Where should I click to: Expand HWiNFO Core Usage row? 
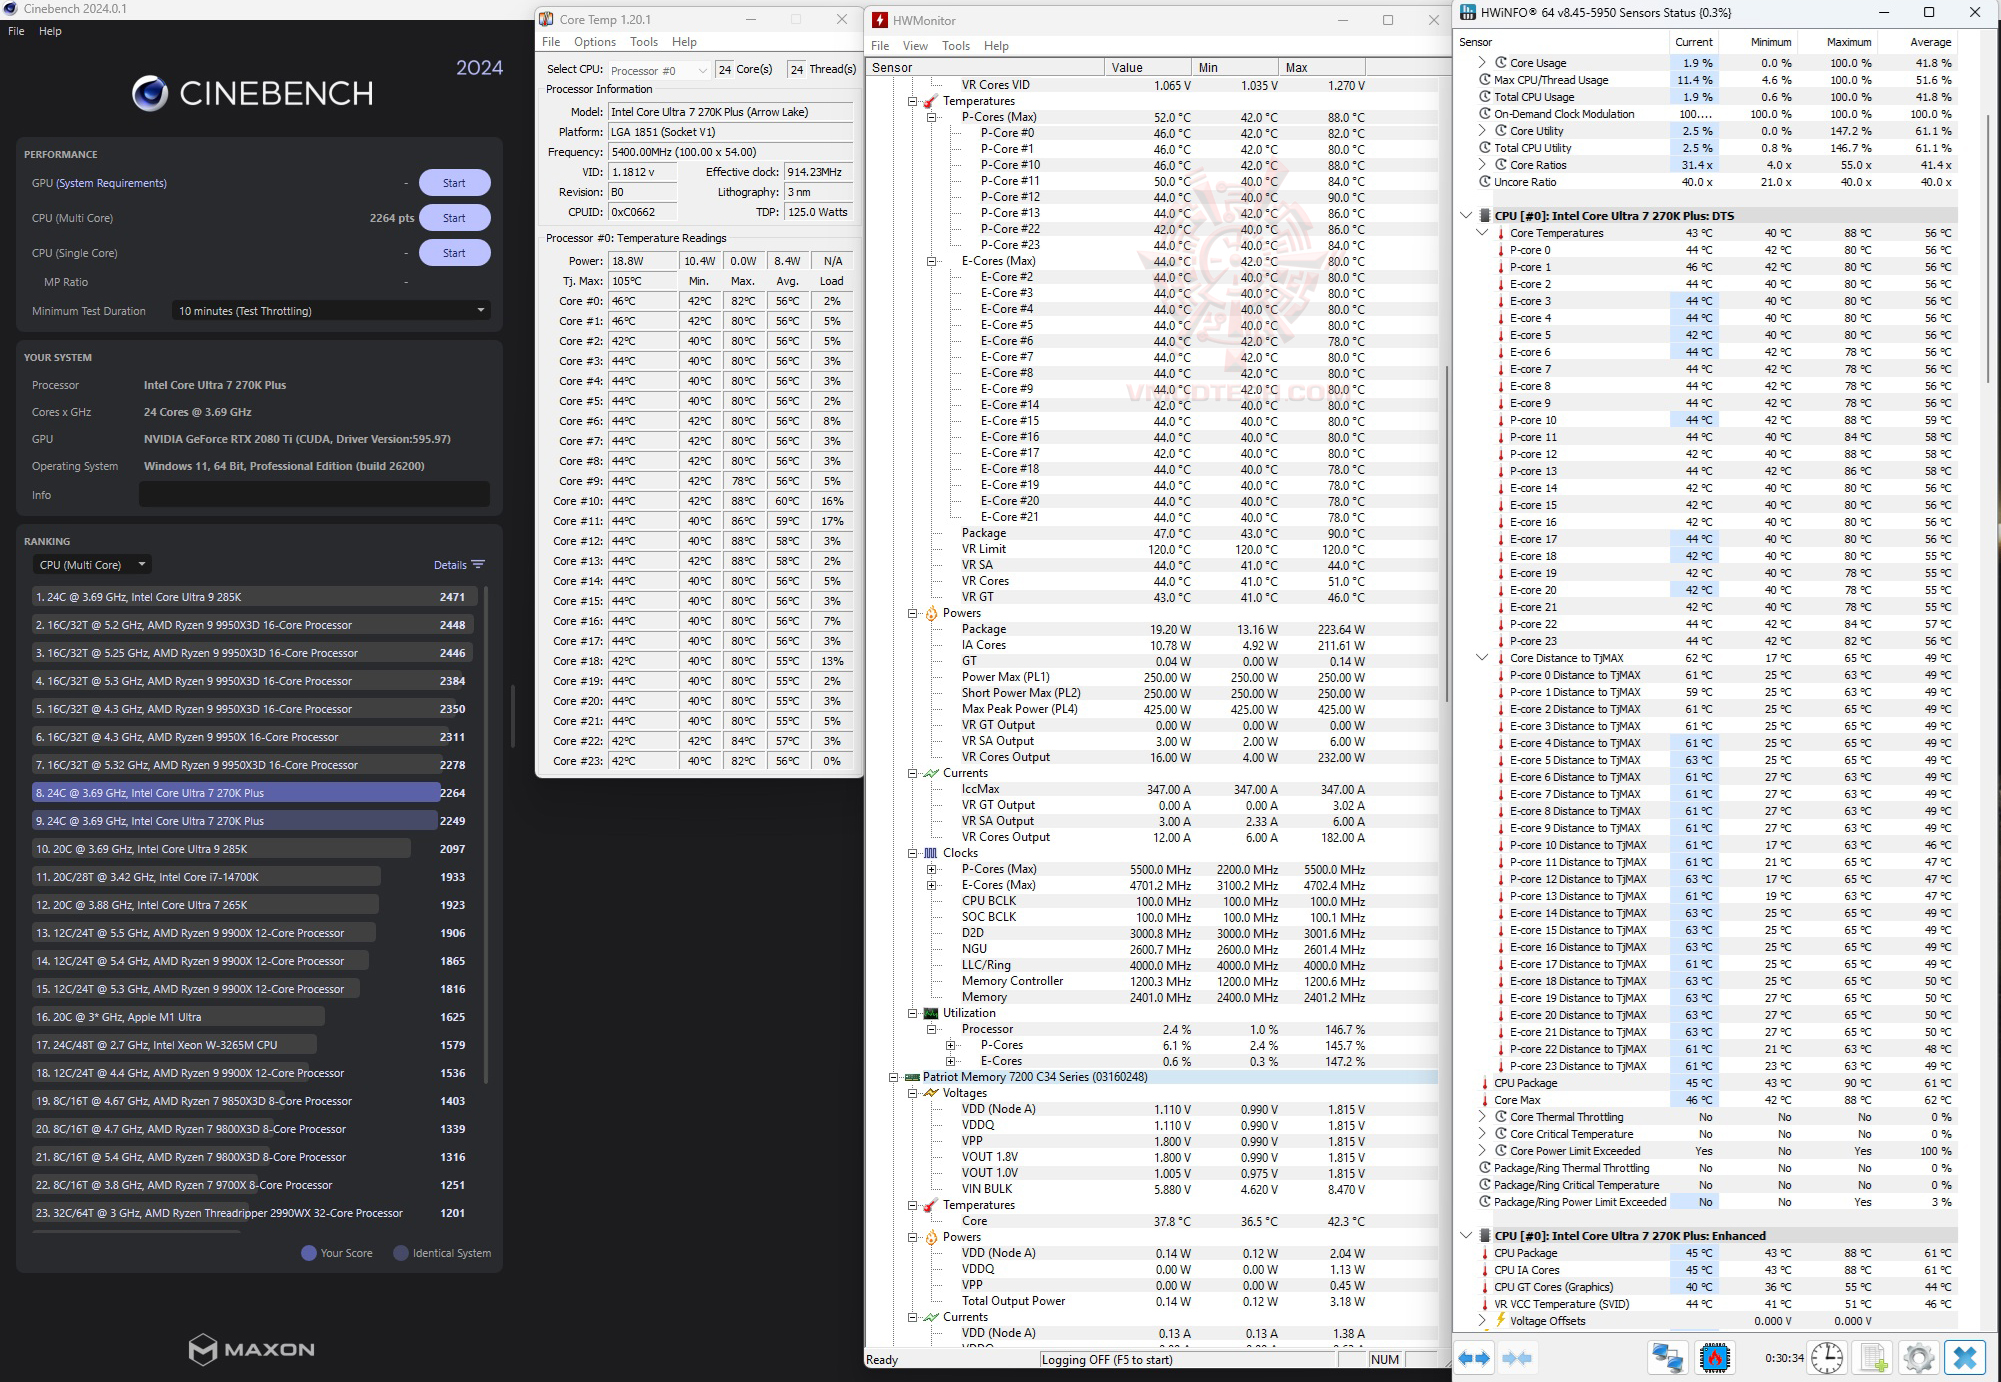[1482, 63]
